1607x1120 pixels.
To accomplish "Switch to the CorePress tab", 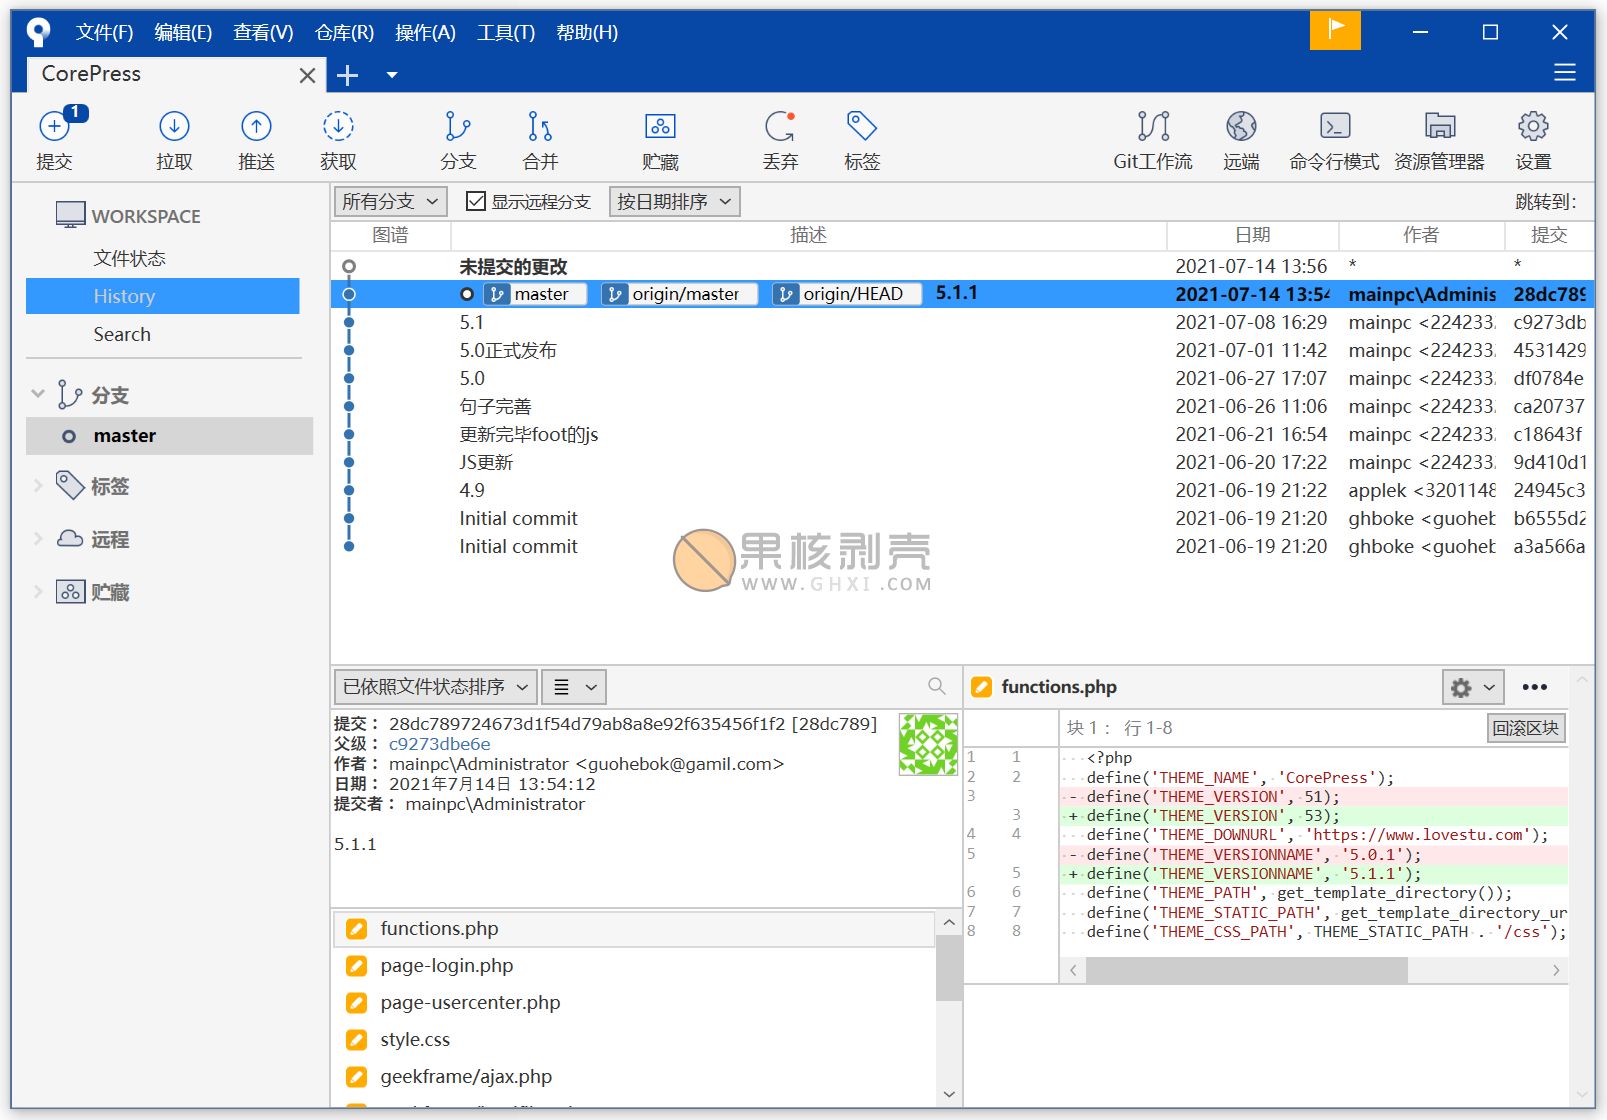I will [92, 74].
